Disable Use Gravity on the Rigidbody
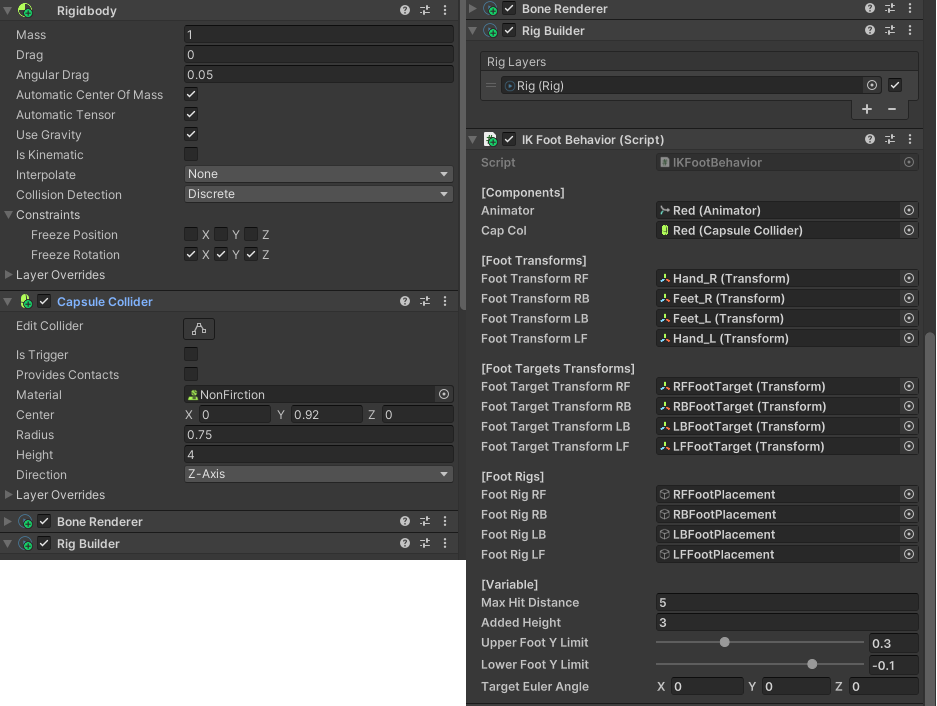Screen dimensions: 937x706 click(x=189, y=134)
